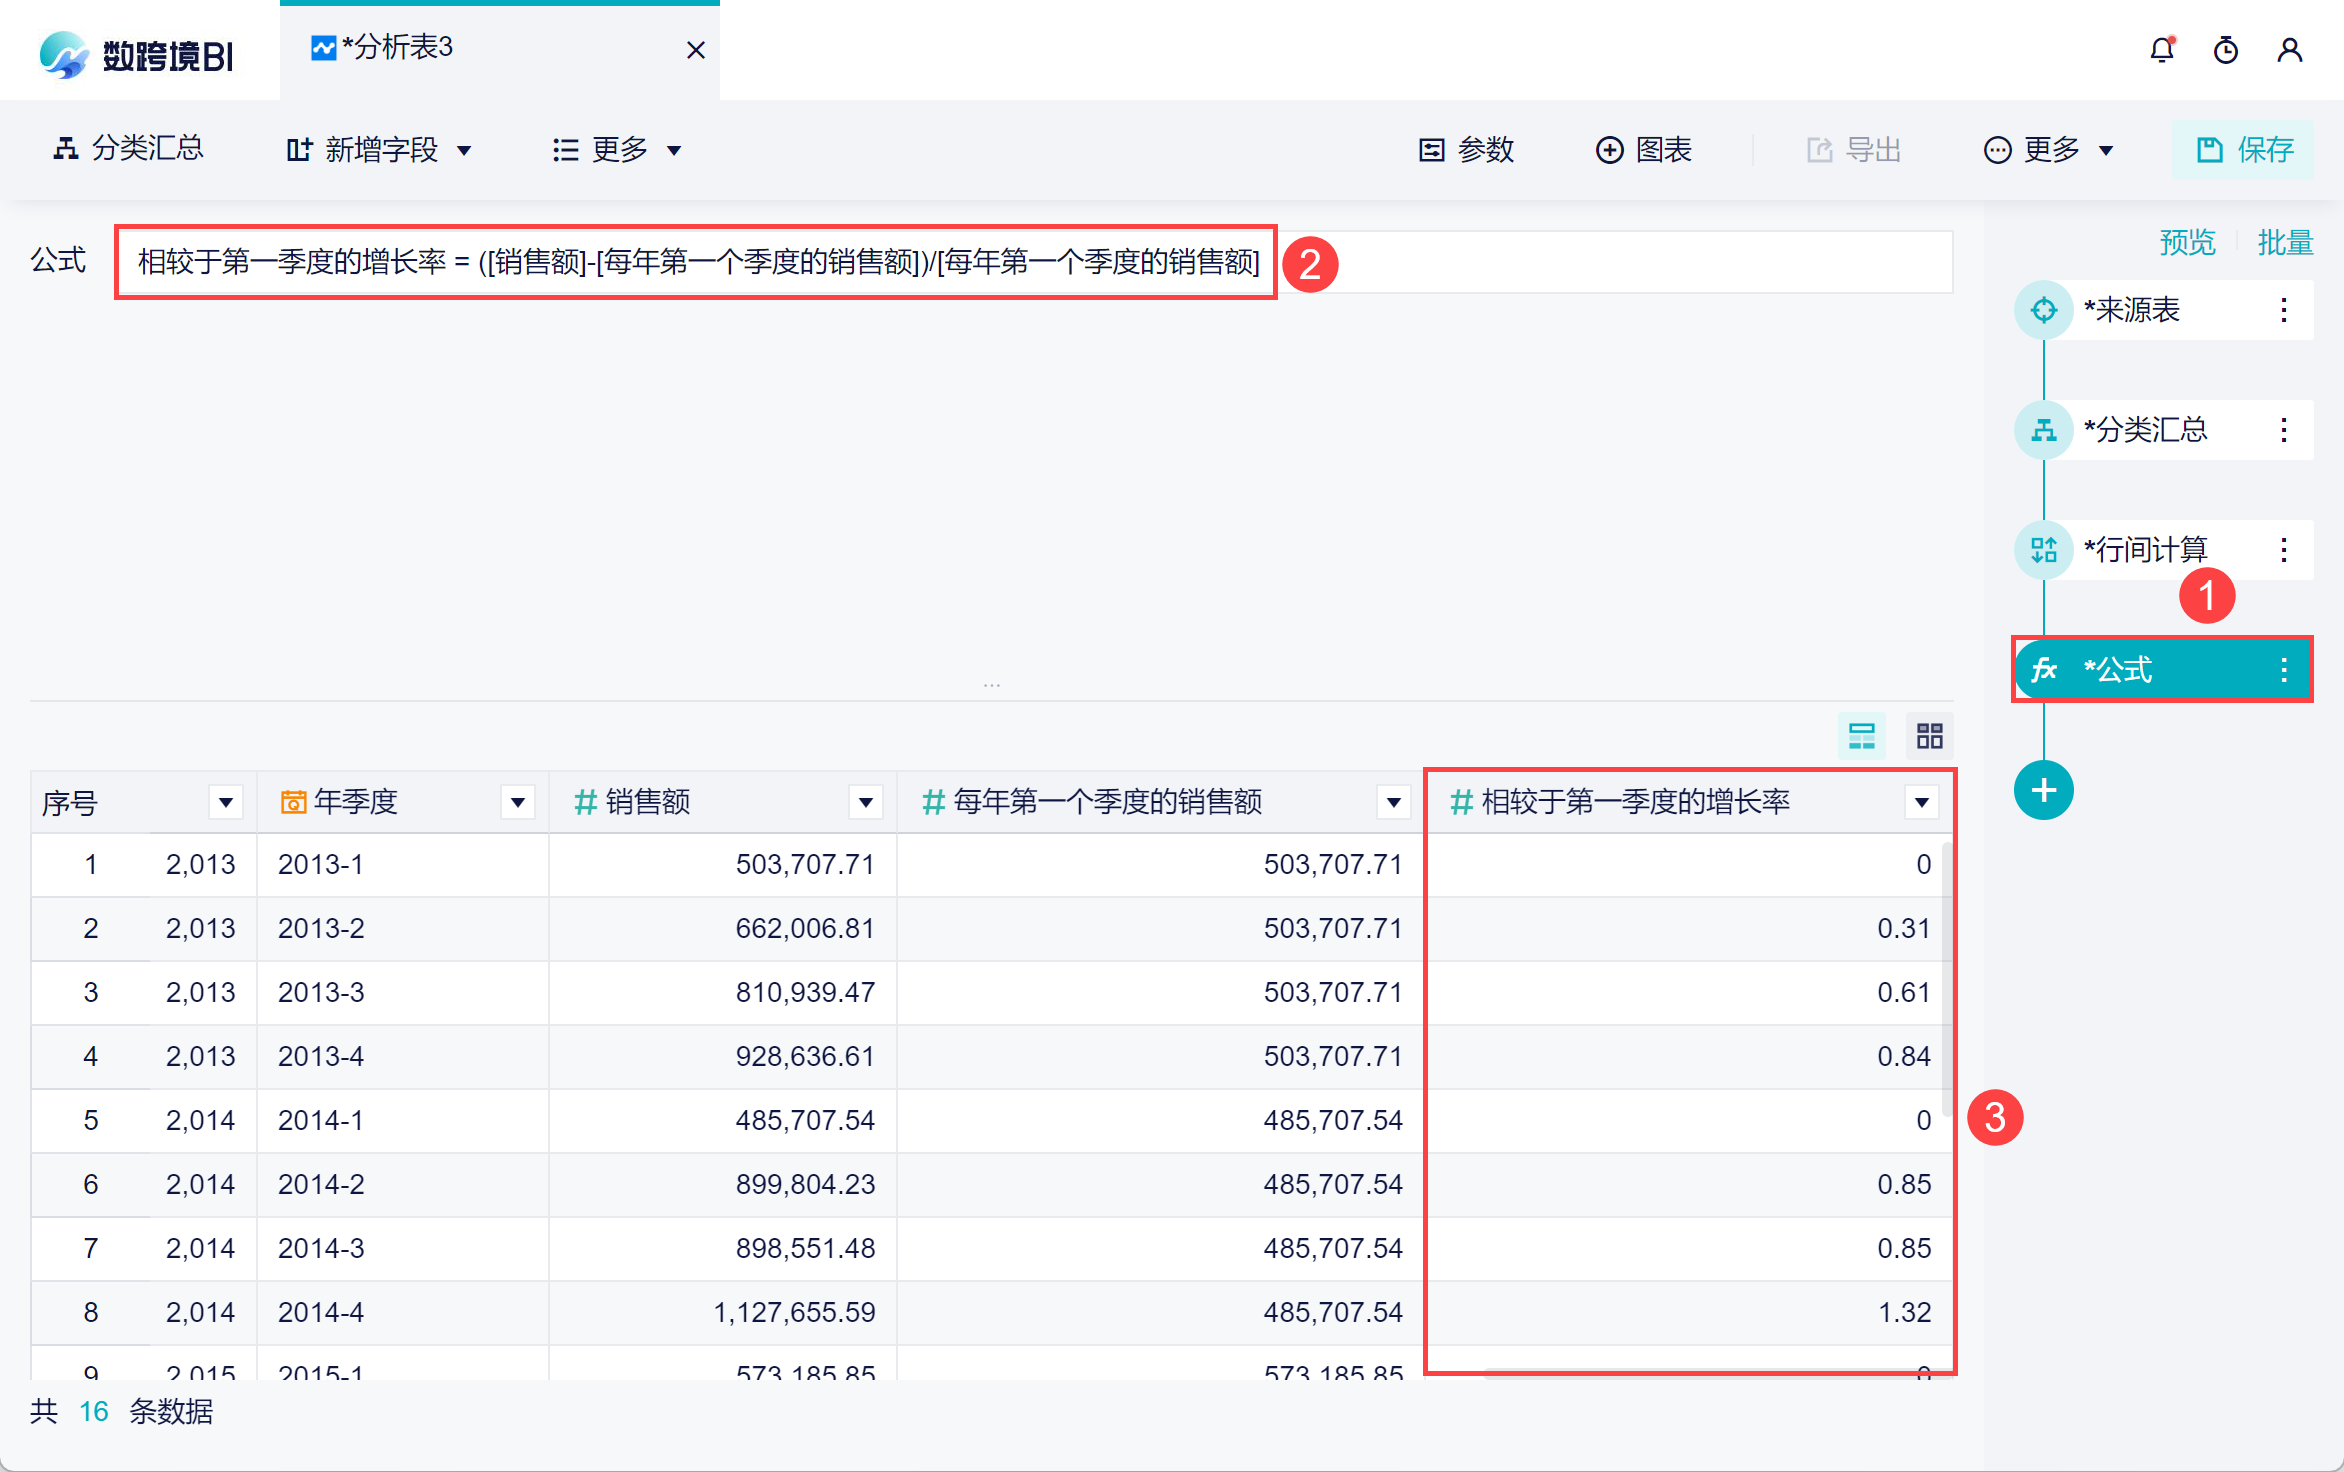
Task: Click the 保存 save button
Action: pos(2244,150)
